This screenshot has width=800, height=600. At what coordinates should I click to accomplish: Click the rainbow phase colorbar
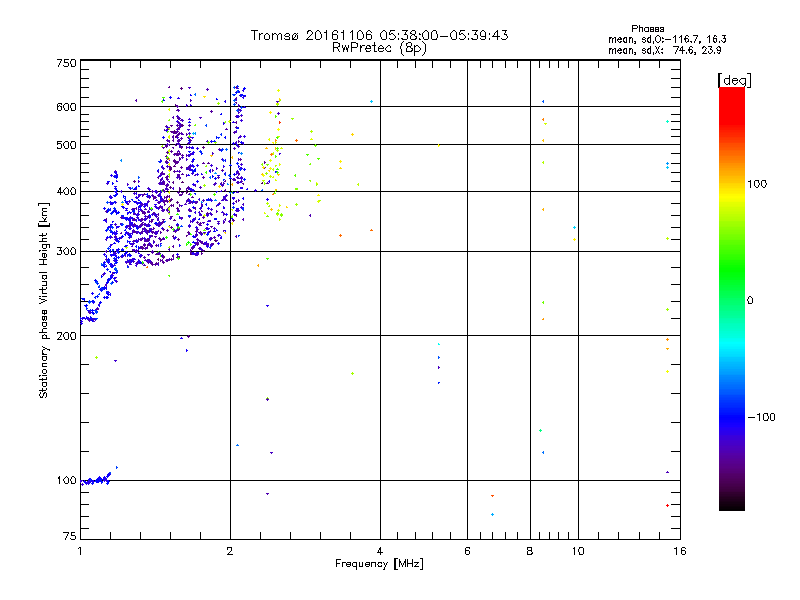coord(732,298)
